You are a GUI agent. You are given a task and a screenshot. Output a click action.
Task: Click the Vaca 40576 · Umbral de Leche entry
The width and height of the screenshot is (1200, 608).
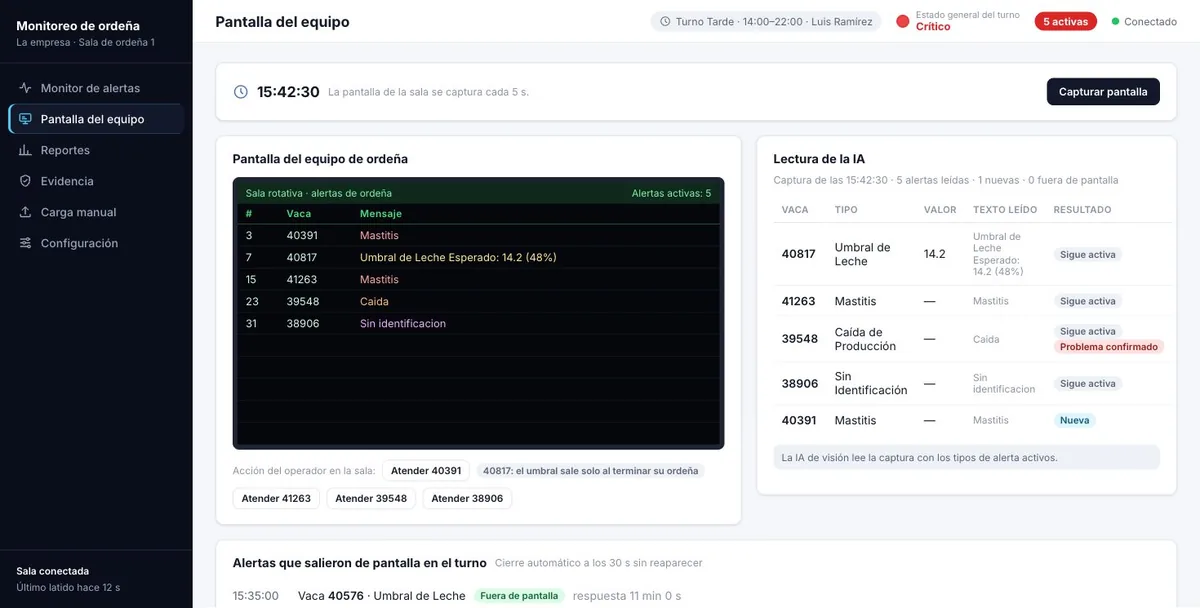[381, 596]
